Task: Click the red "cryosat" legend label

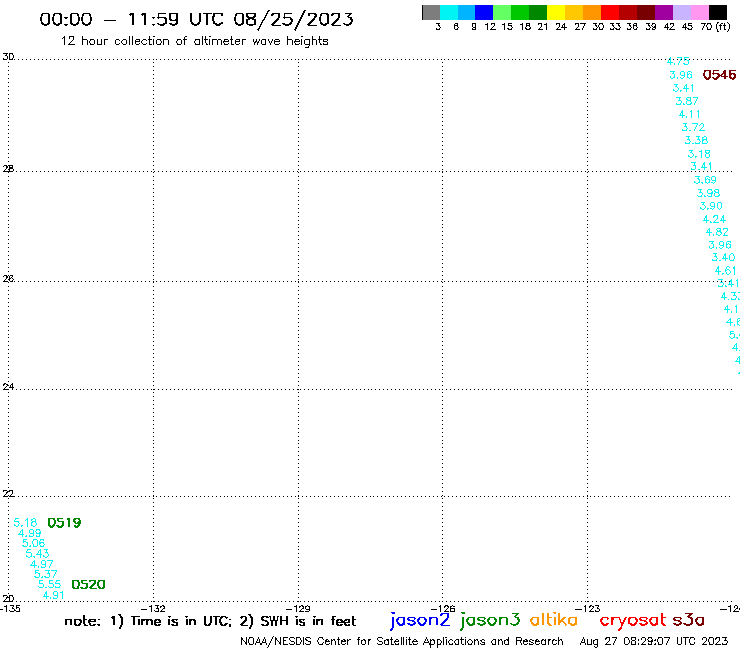Action: (632, 620)
